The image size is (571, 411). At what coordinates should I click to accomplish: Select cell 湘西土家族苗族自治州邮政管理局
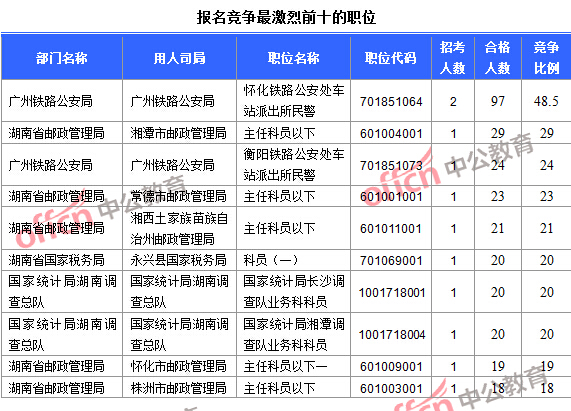click(179, 229)
